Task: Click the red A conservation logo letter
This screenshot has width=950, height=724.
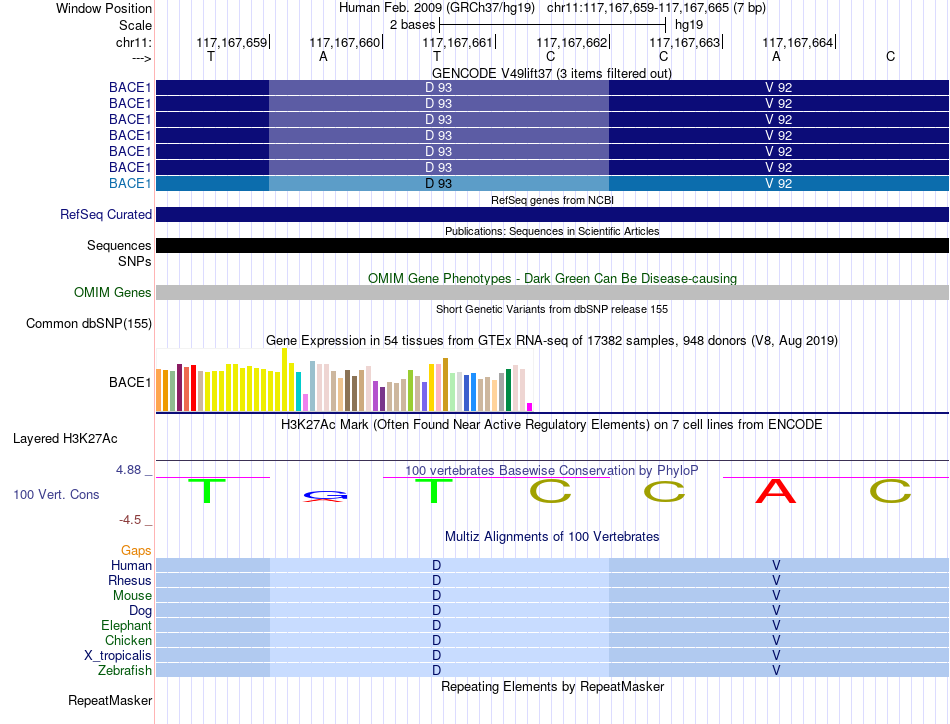Action: tap(776, 491)
